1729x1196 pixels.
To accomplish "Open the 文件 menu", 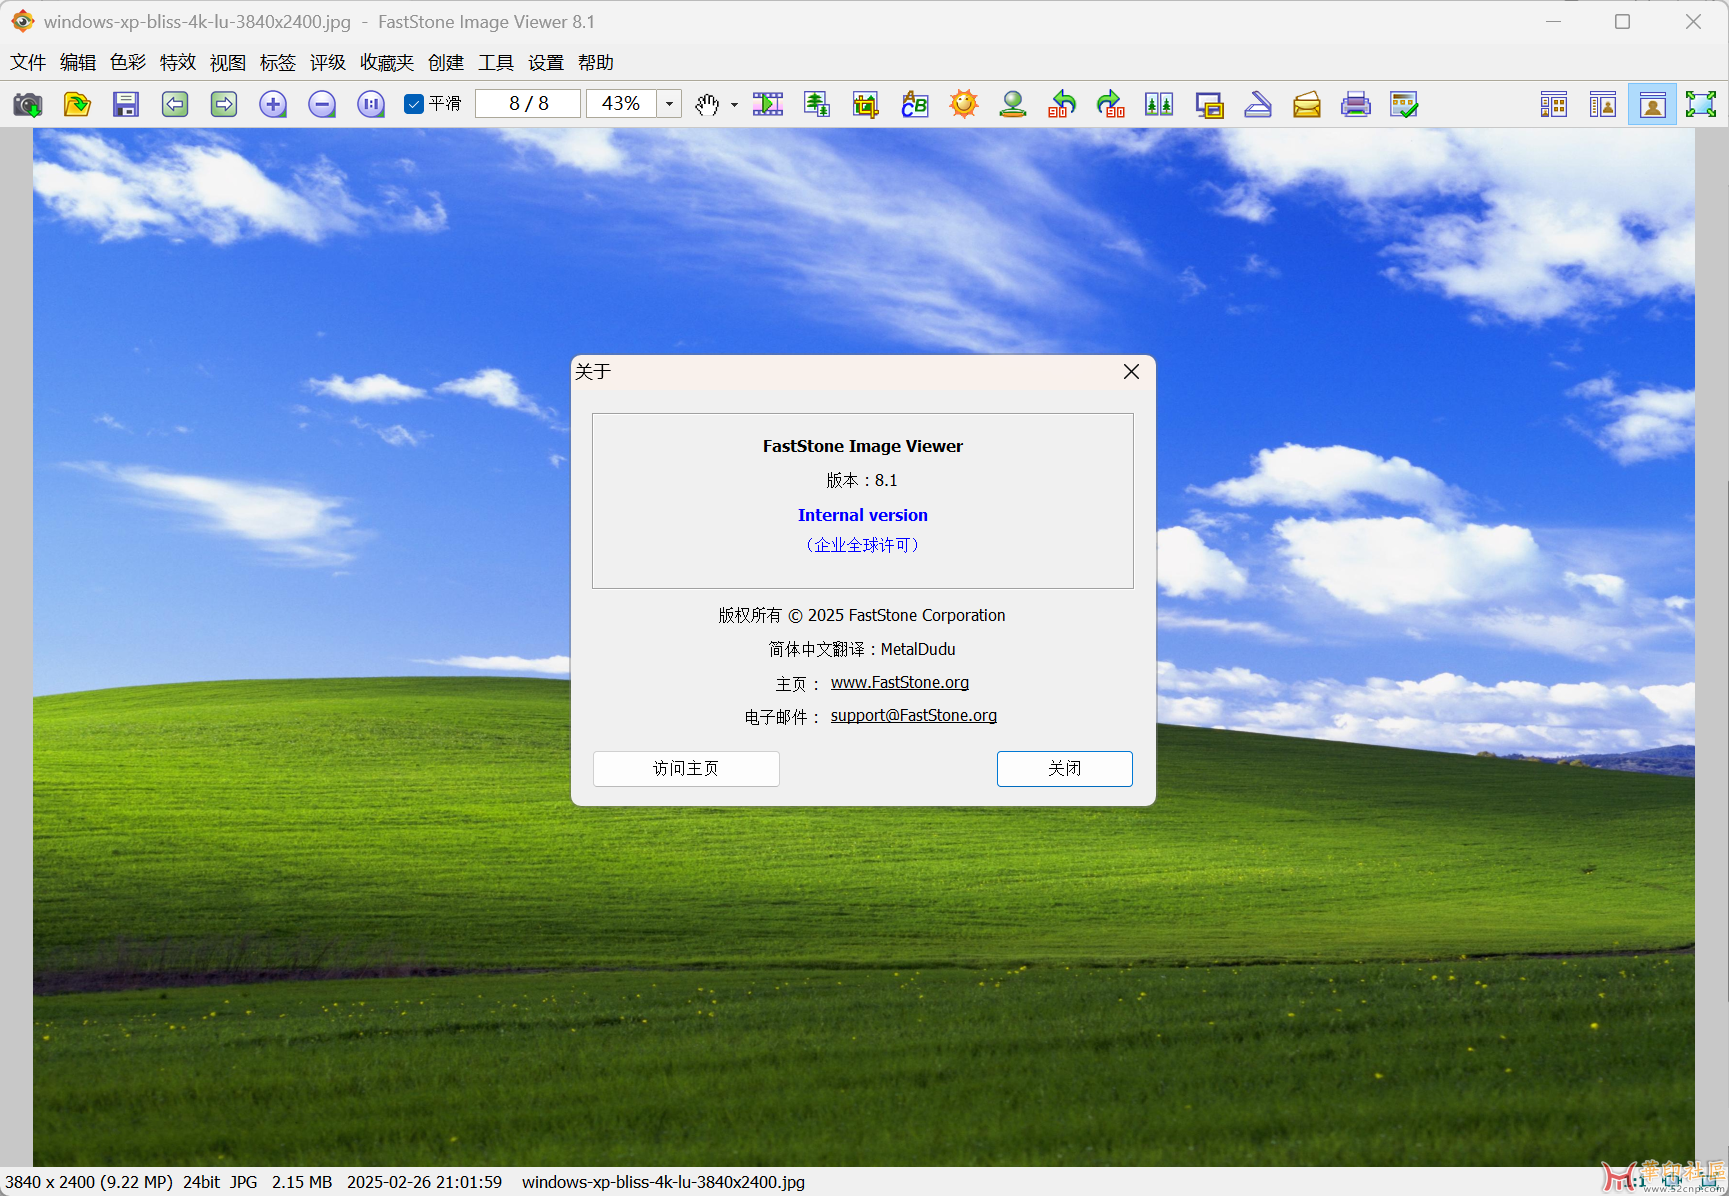I will pyautogui.click(x=28, y=63).
